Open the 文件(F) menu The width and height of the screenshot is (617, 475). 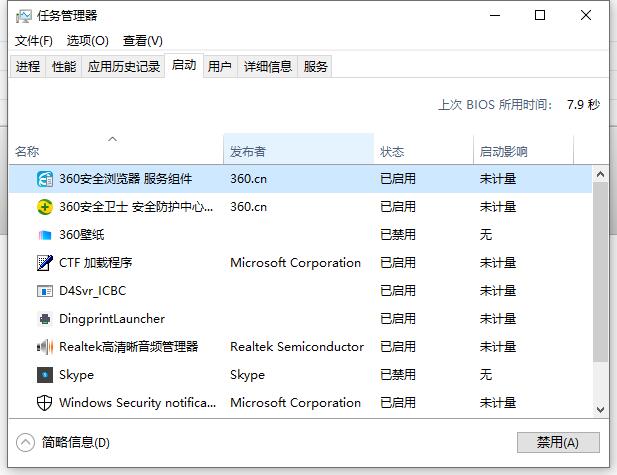(x=33, y=41)
